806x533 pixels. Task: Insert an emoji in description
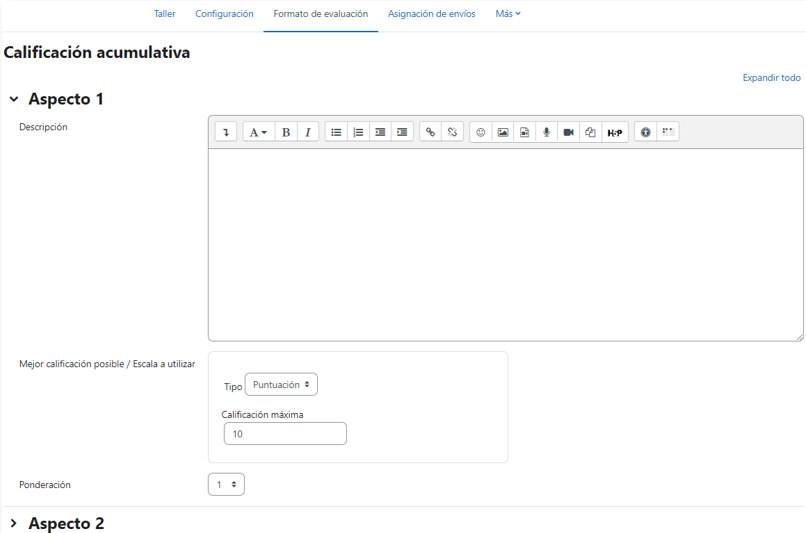[x=481, y=132]
